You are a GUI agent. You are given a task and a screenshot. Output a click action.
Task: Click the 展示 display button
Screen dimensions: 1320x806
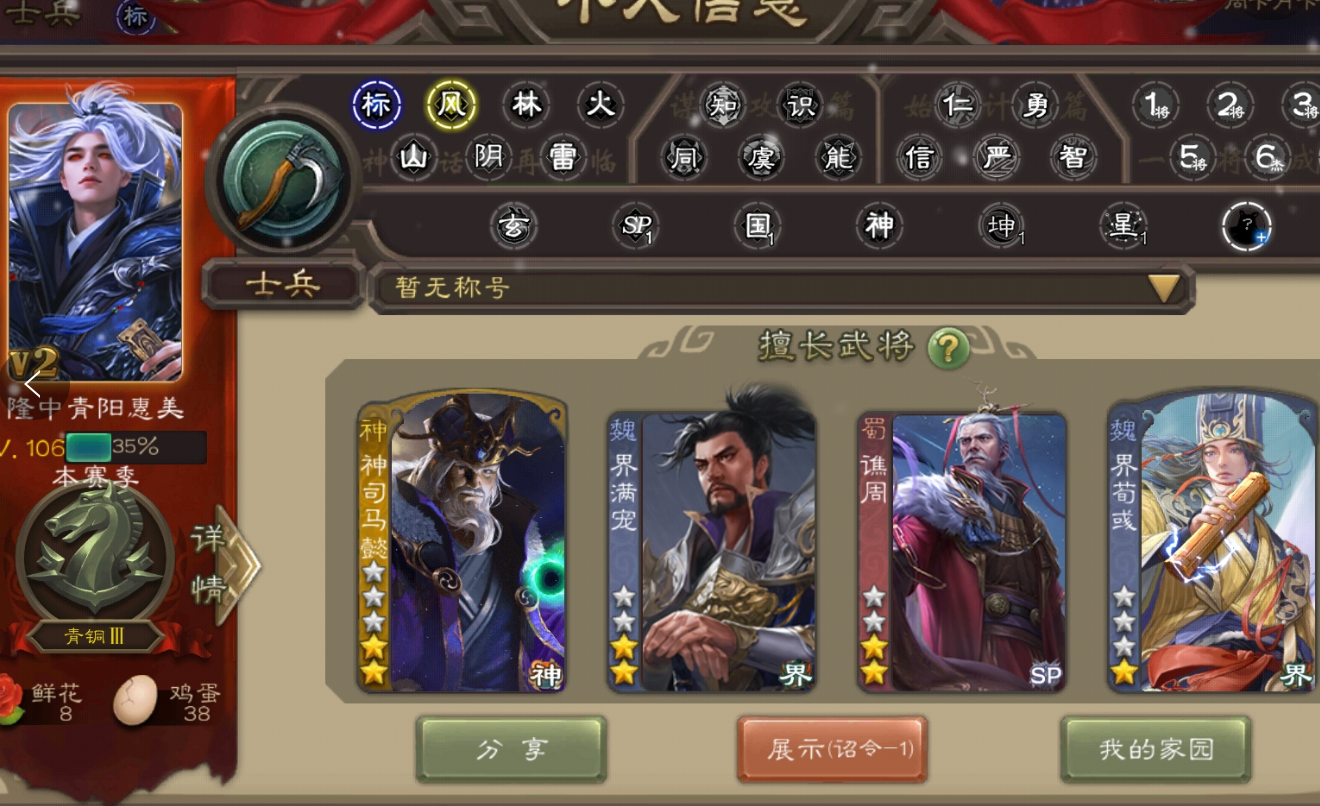point(832,749)
